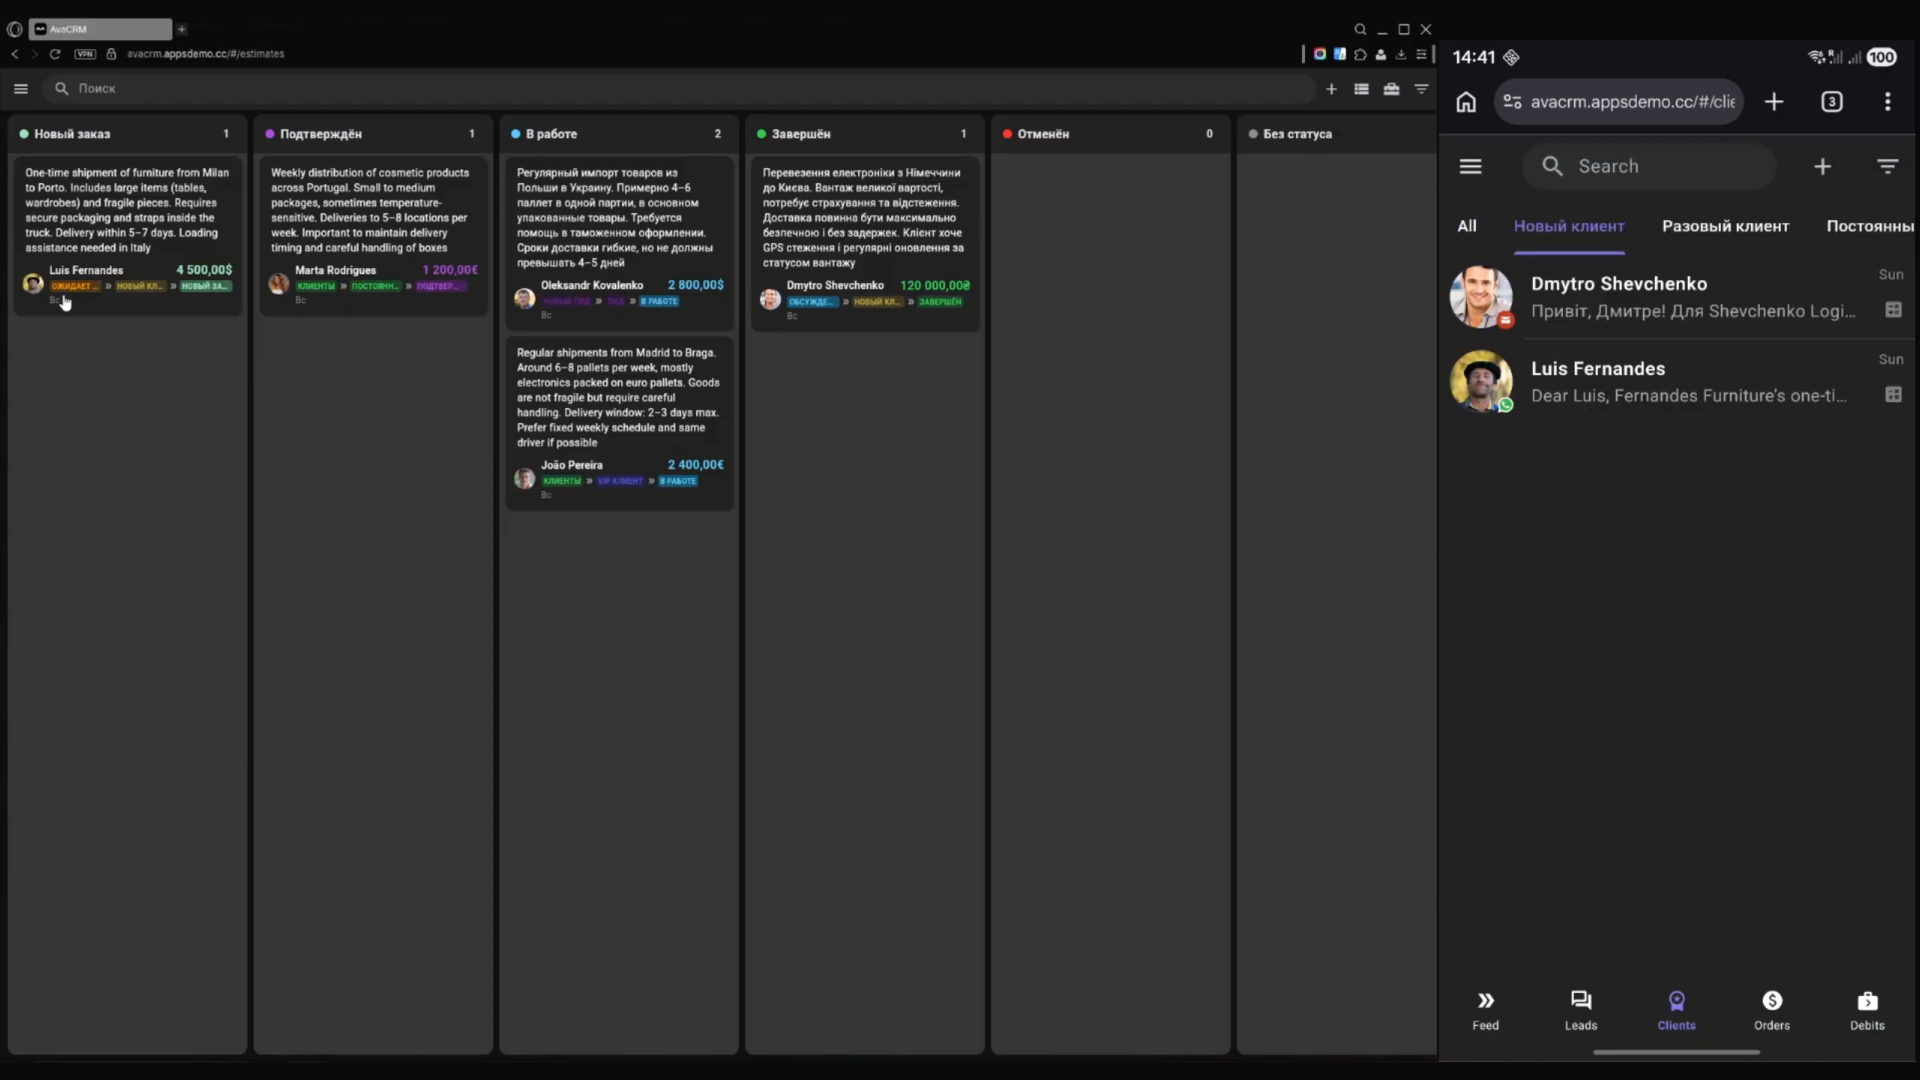Select the Разовый клиент tab
The image size is (1920, 1080).
tap(1725, 226)
